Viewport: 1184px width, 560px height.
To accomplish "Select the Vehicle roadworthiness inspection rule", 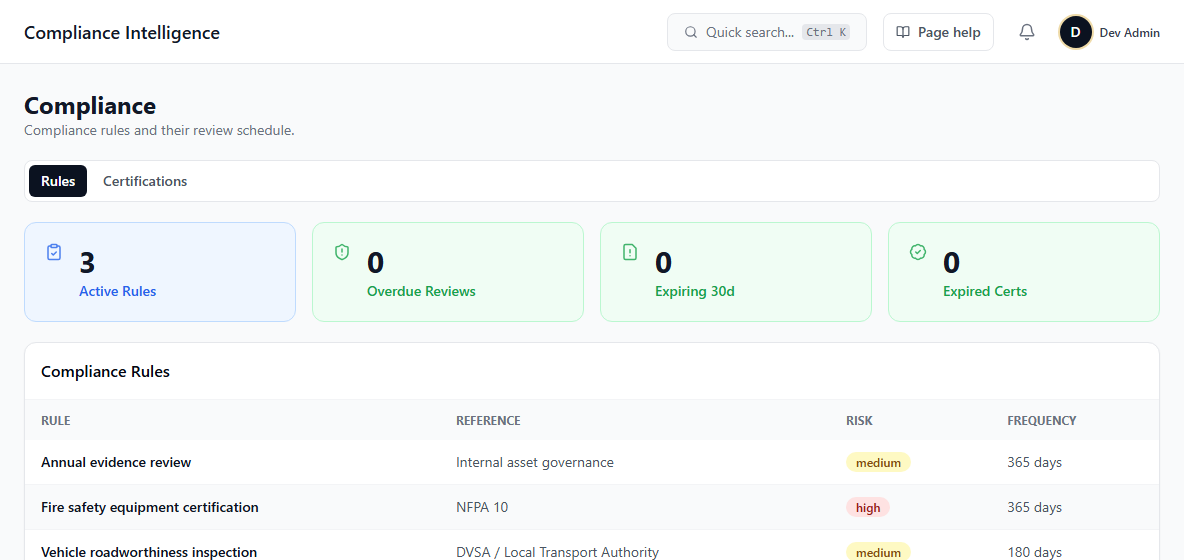I will click(149, 552).
